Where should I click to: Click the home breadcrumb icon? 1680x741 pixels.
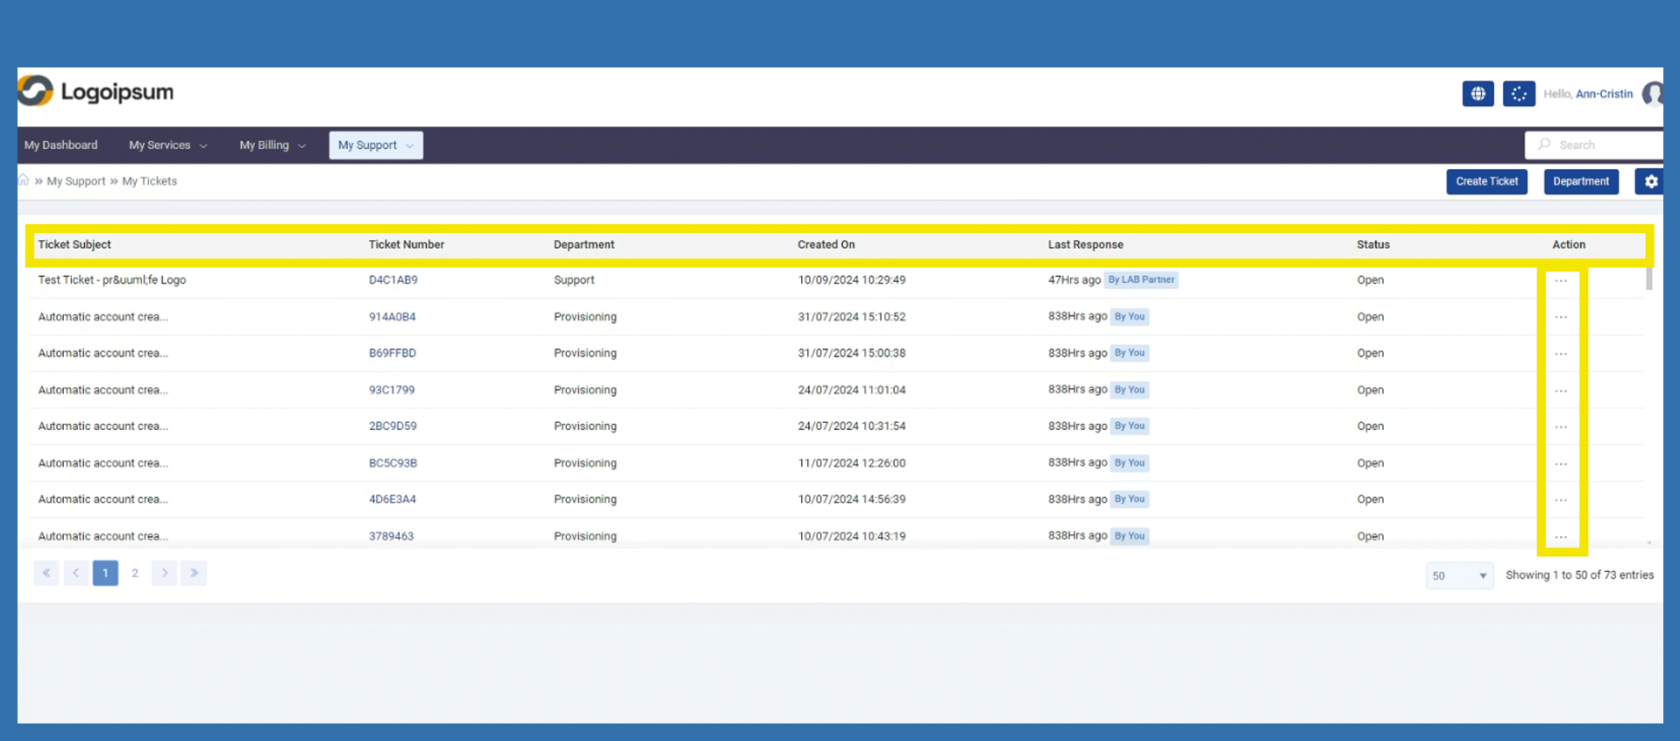(24, 181)
